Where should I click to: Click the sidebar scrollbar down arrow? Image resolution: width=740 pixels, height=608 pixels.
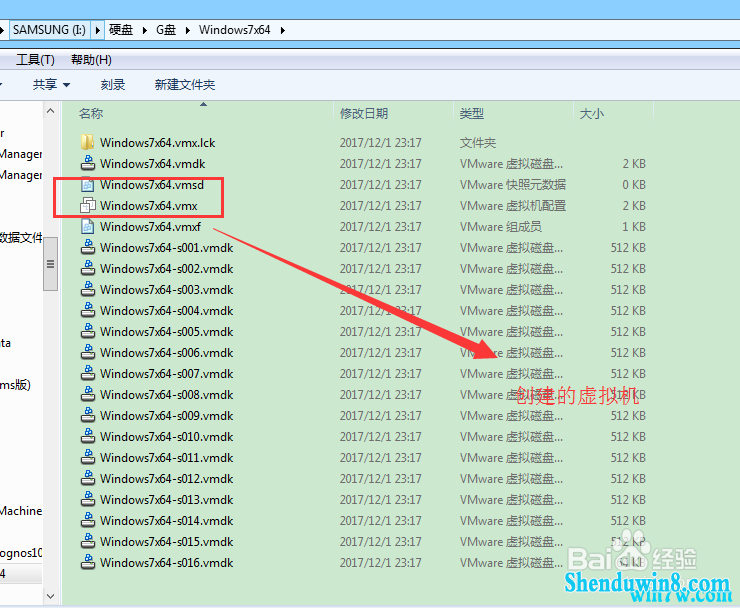point(50,596)
